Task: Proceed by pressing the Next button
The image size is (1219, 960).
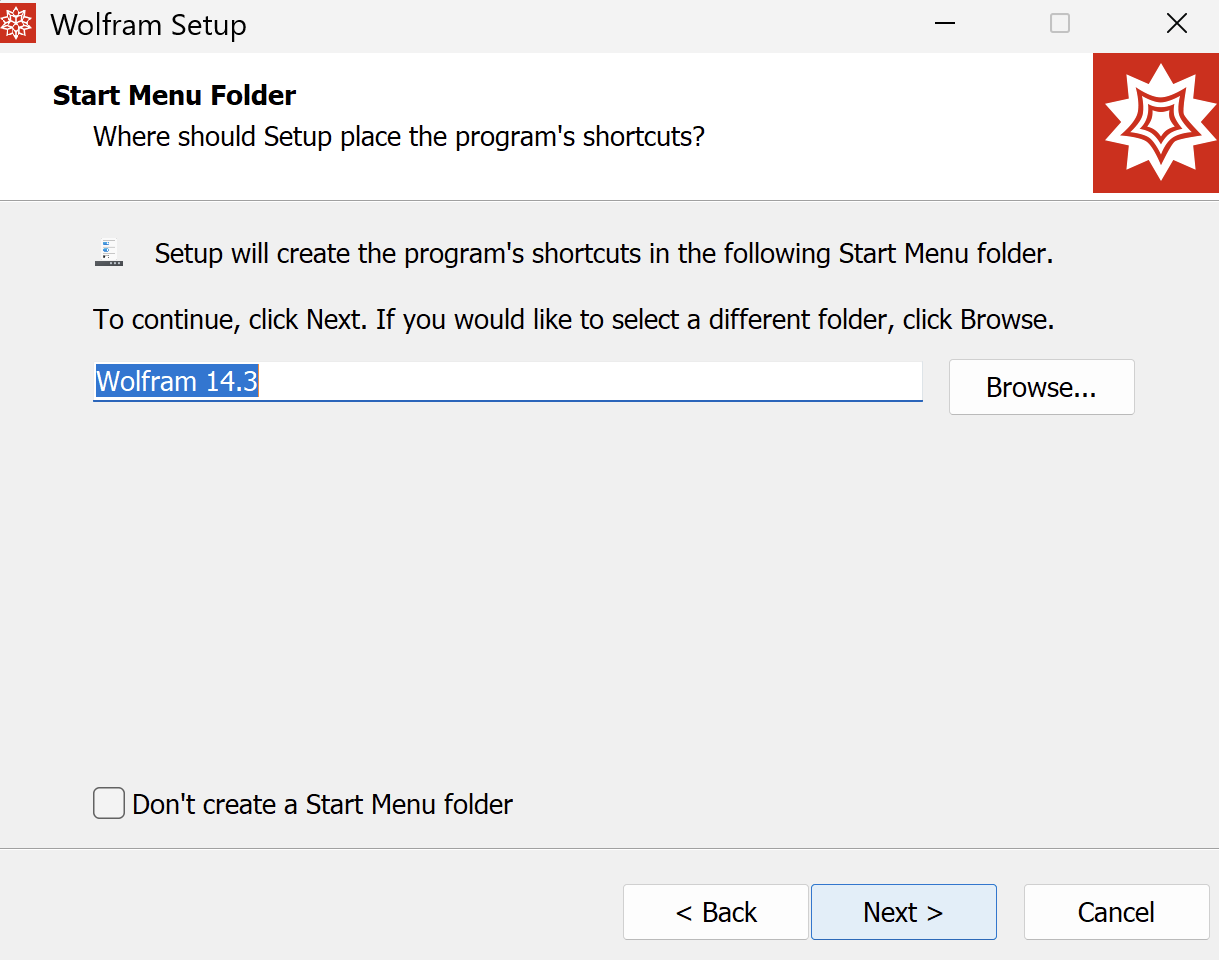Action: point(903,912)
